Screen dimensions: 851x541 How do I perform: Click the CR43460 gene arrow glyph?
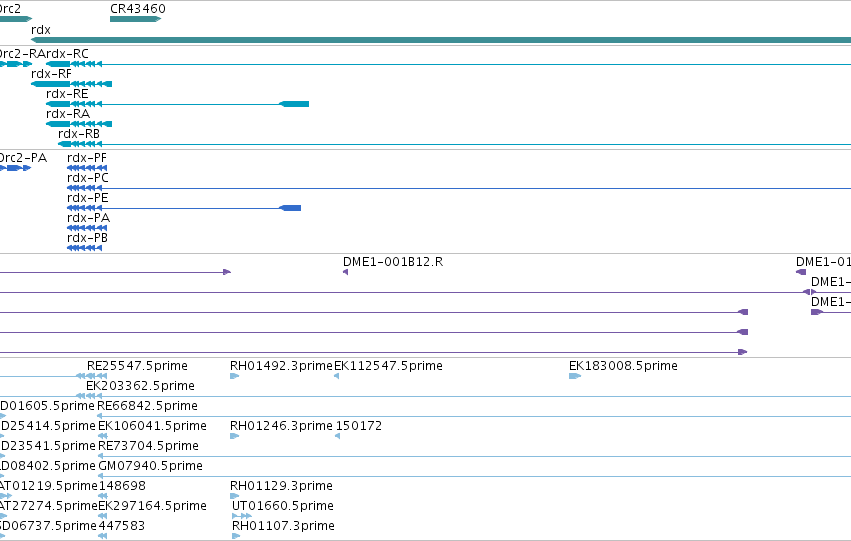(136, 20)
